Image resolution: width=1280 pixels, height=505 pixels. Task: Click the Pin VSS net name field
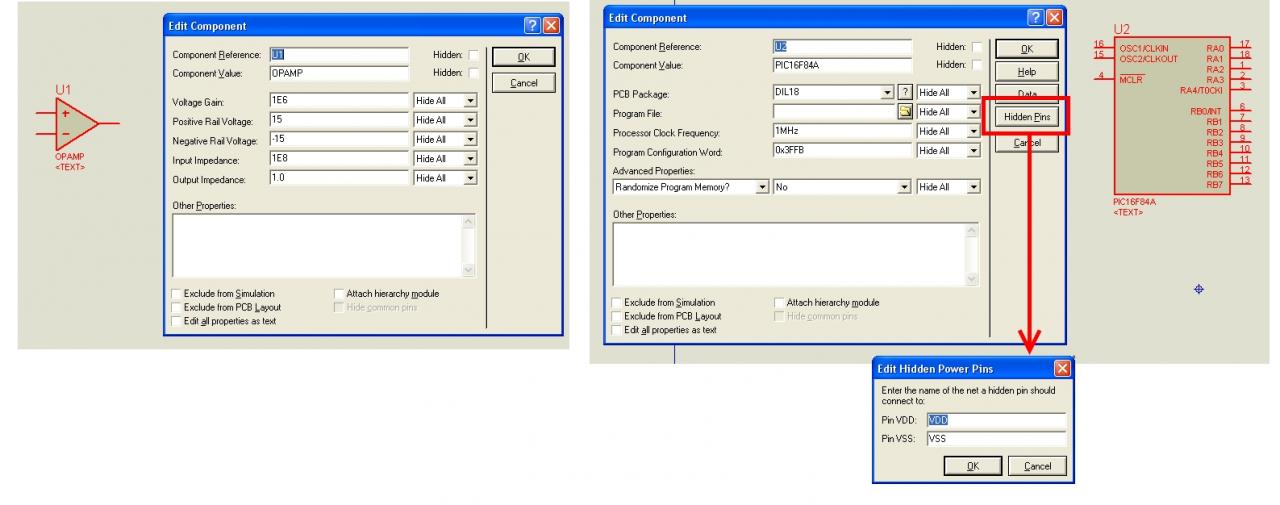[996, 438]
